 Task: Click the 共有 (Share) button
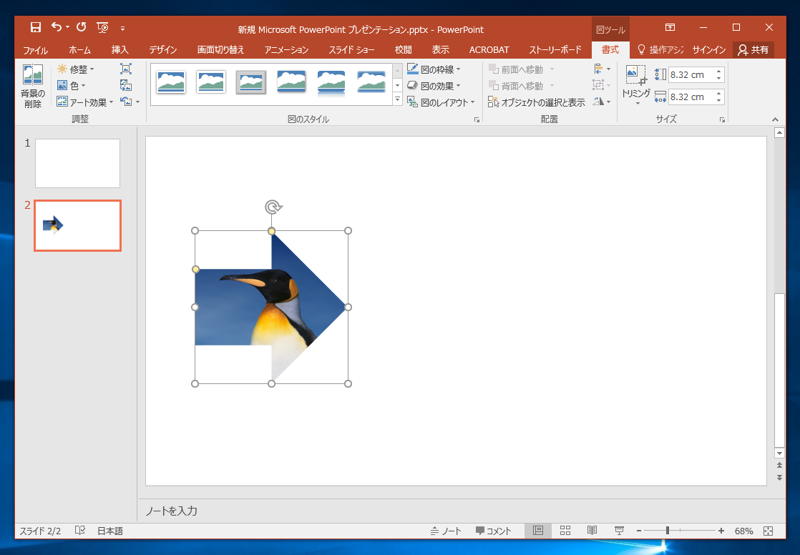tap(754, 50)
